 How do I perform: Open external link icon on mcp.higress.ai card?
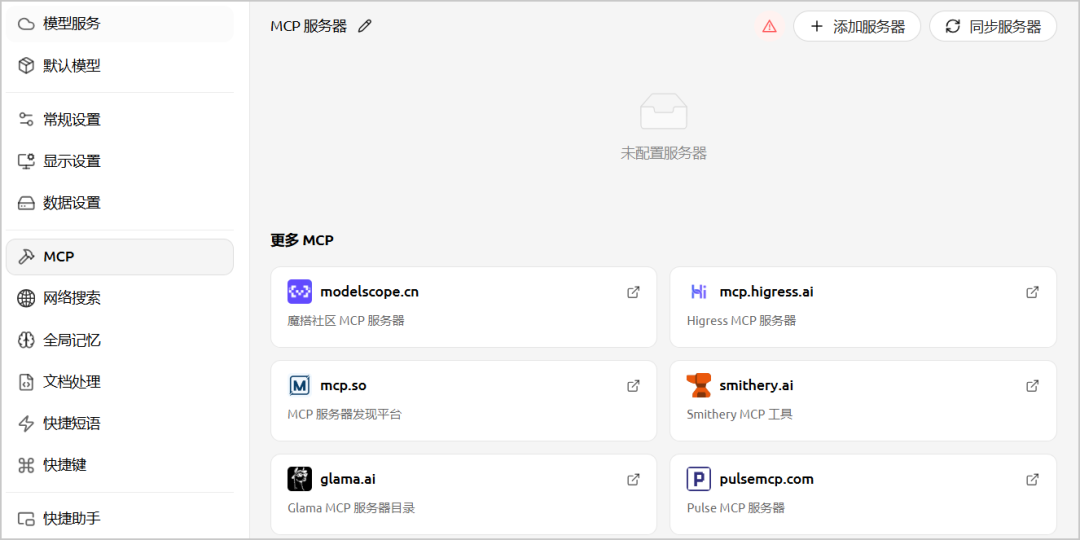(1032, 292)
